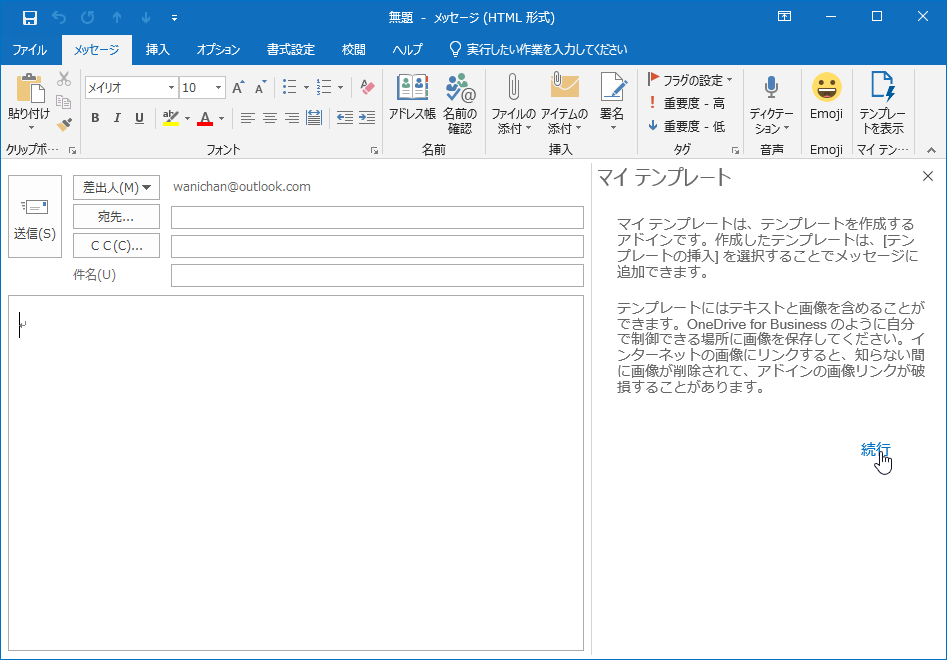Viewport: 947px width, 660px height.
Task: Decrease font size with A-down icon
Action: coord(260,88)
